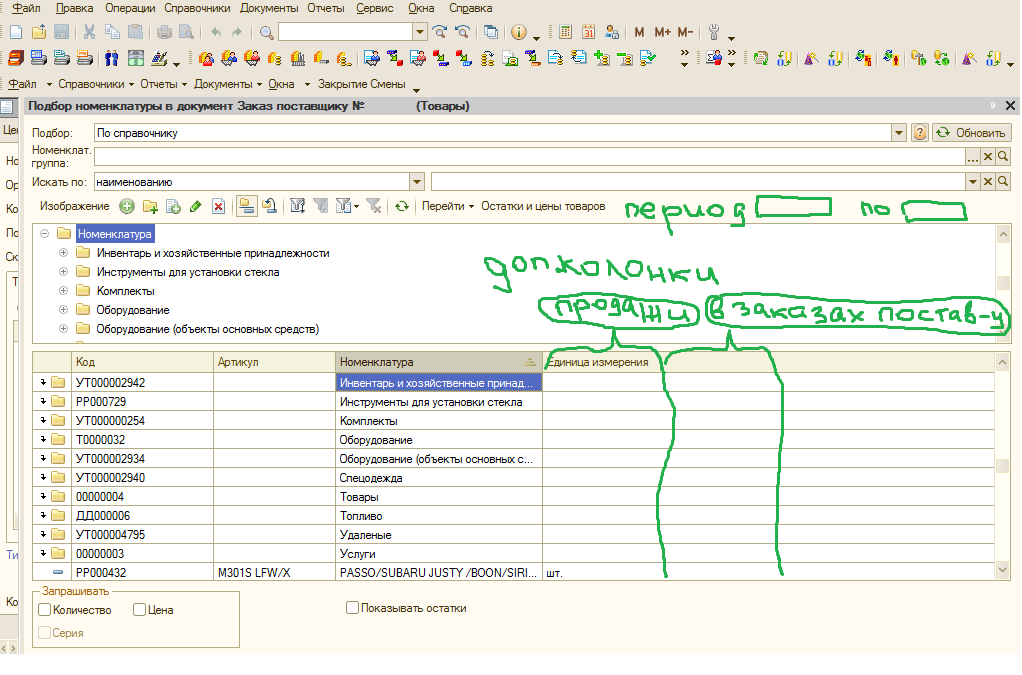
Task: Click the green refresh list icon
Action: point(401,206)
